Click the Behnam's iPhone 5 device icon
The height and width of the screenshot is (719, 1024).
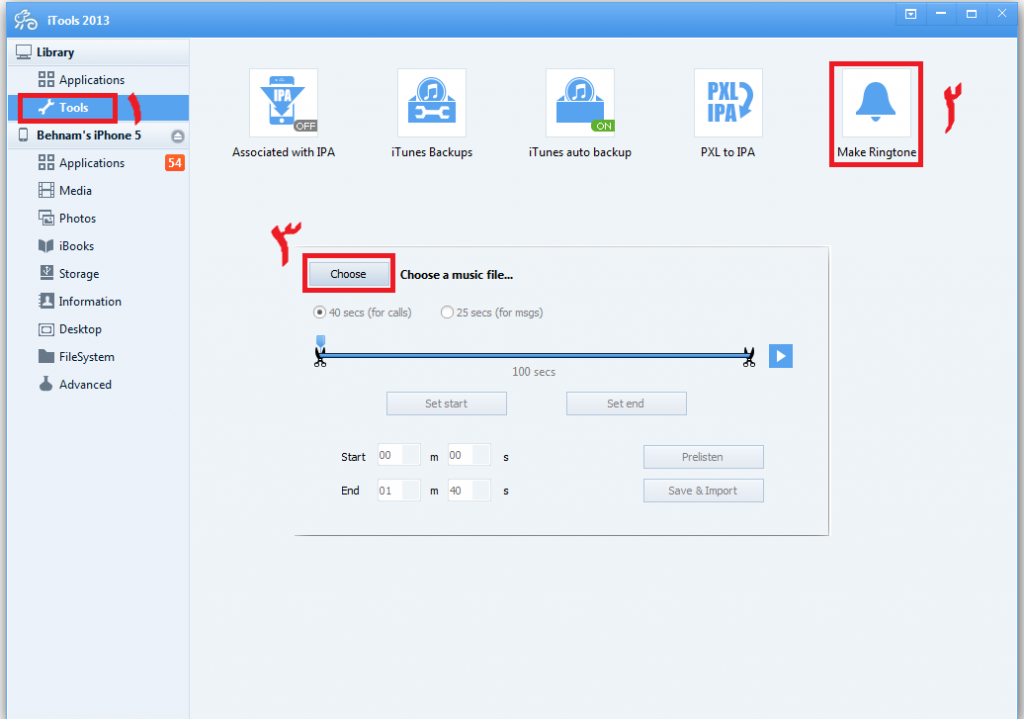24,135
